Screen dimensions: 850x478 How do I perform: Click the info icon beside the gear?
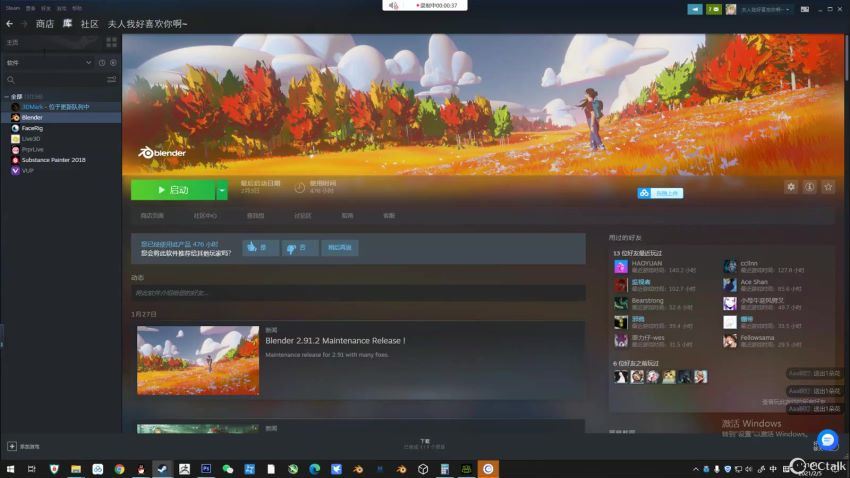[809, 187]
